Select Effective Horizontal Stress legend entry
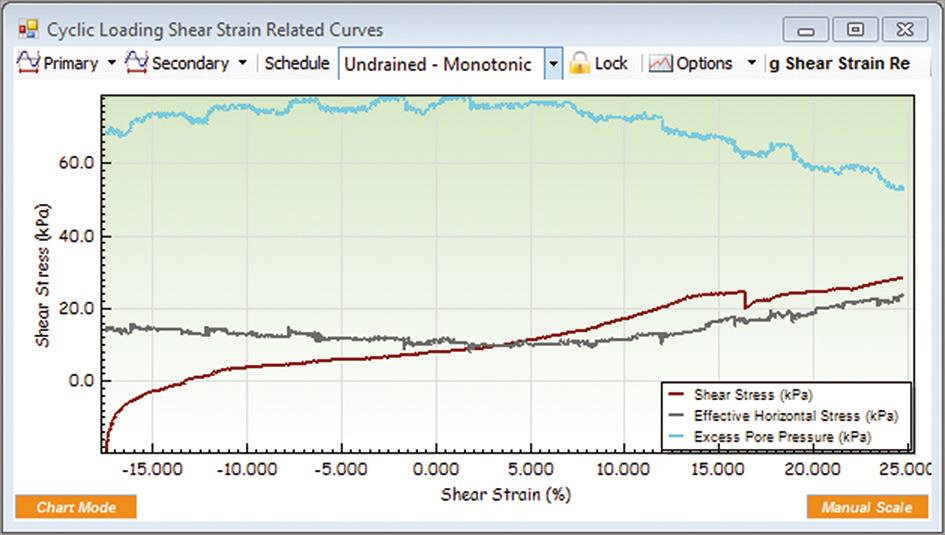 796,416
